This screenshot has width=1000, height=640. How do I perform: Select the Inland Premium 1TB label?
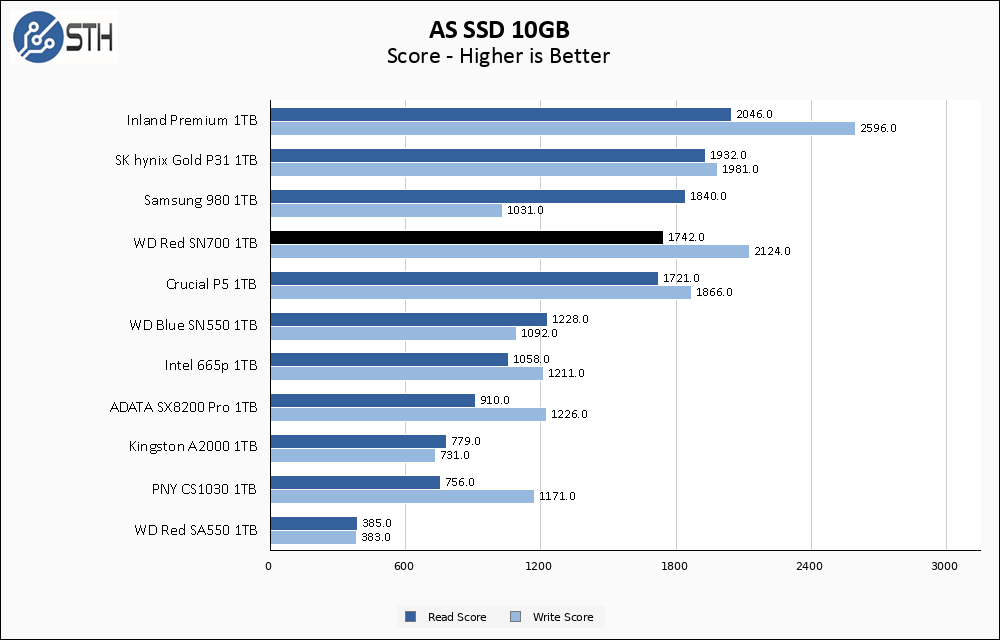[192, 120]
